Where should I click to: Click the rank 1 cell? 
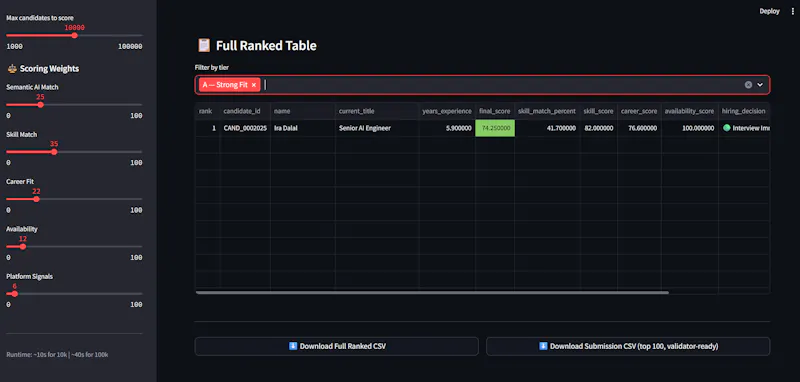click(208, 129)
